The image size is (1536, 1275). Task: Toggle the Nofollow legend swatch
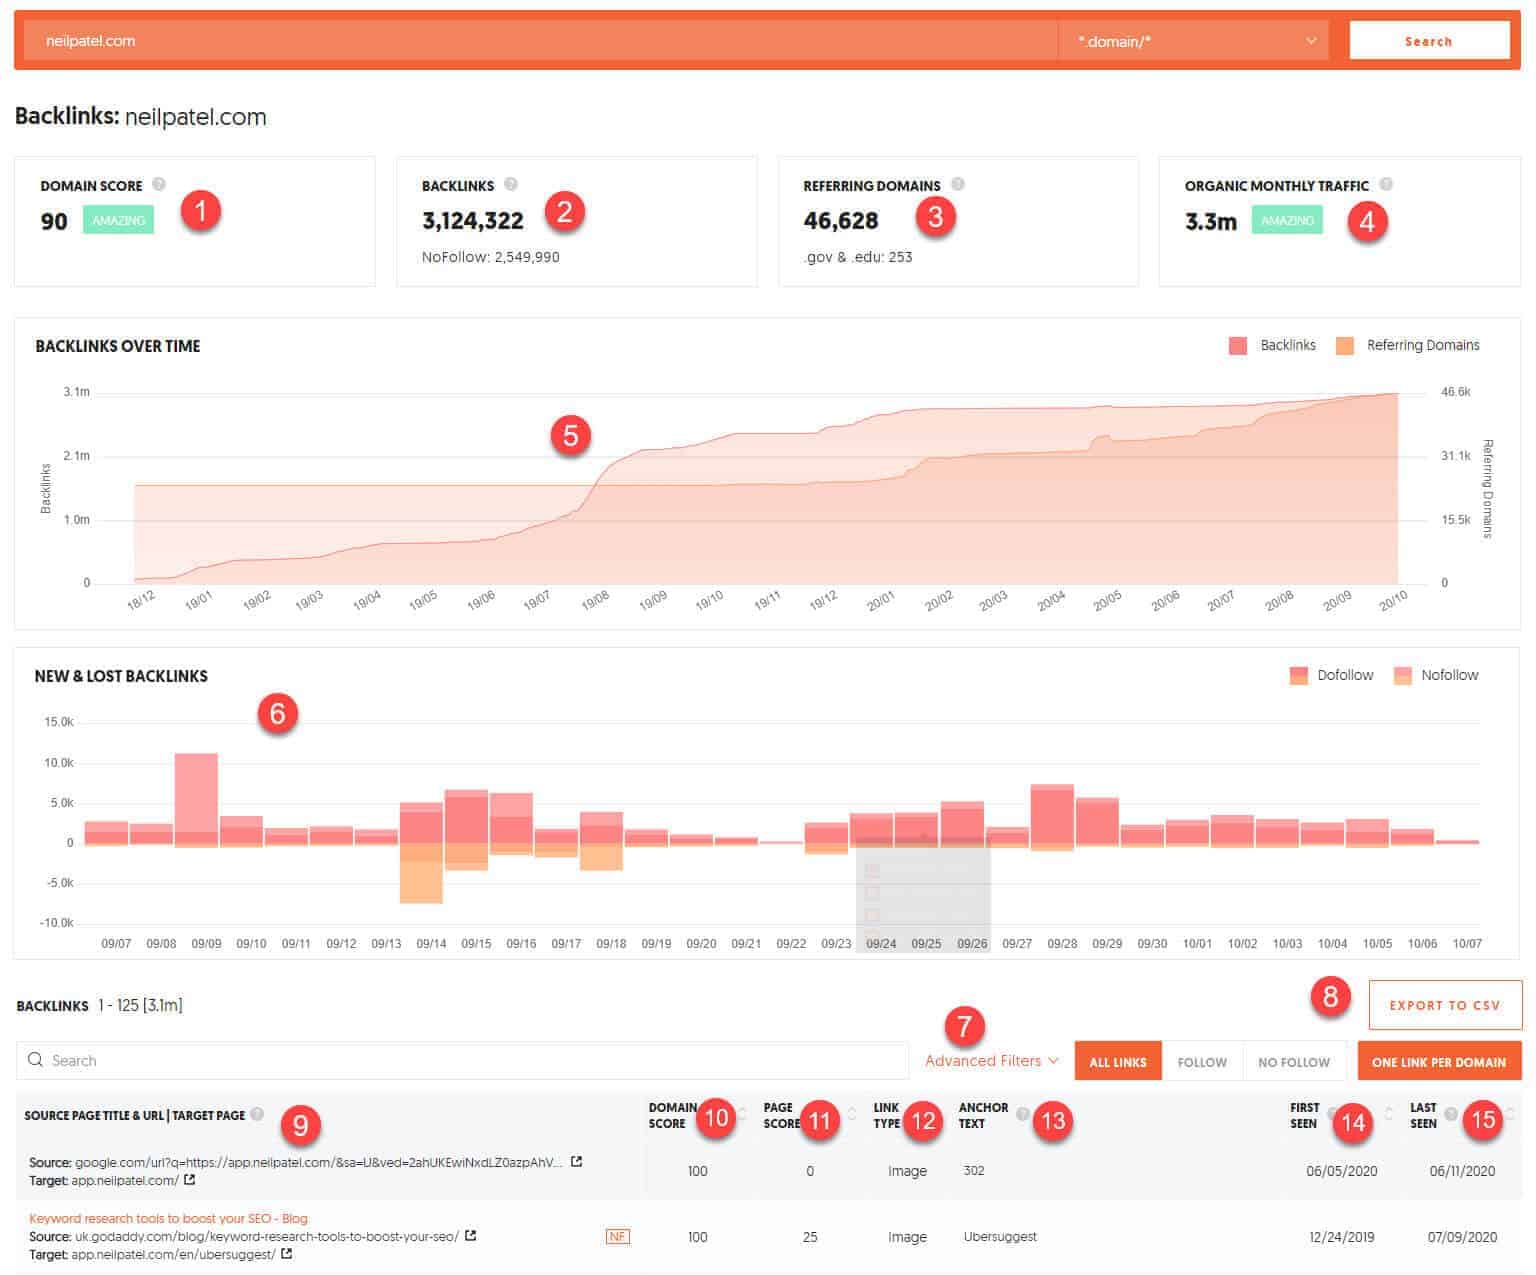(x=1403, y=675)
